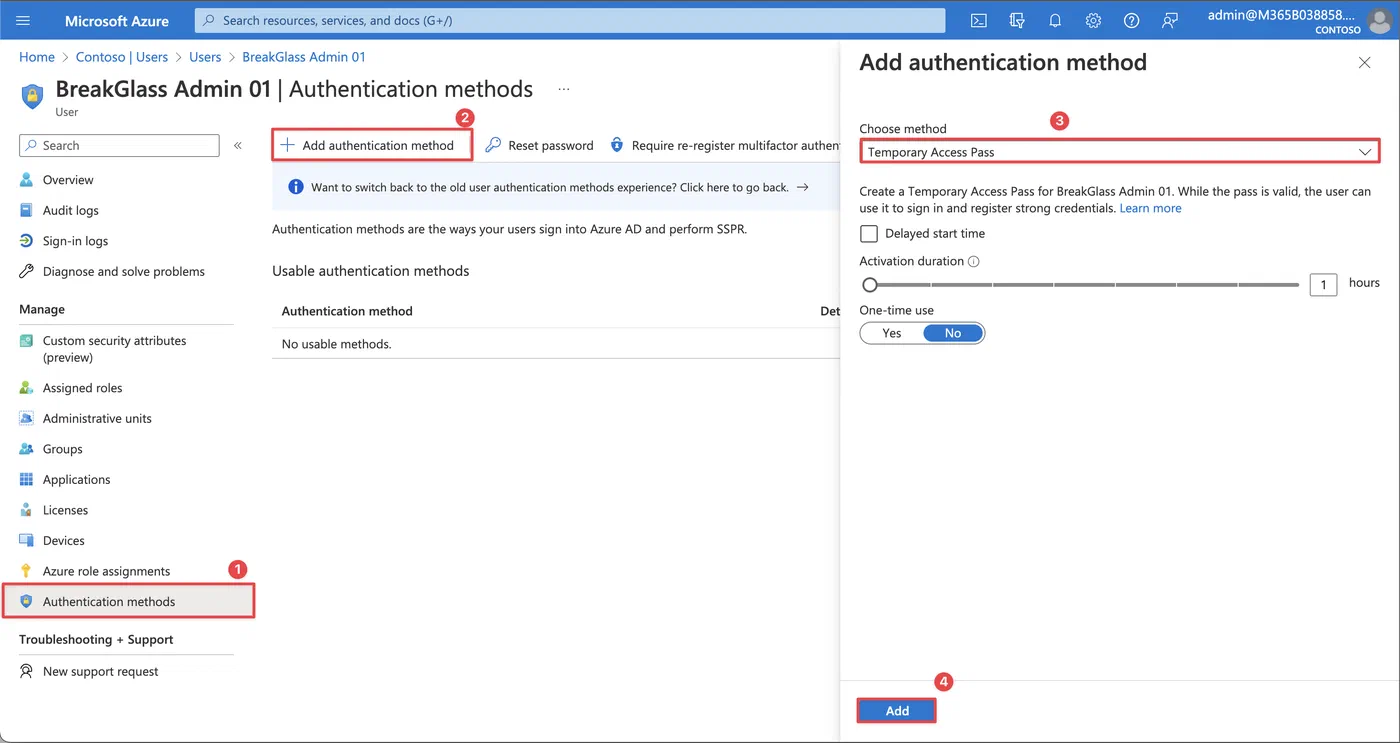Open Audit logs in the left menu
Screen dimensions: 1400x743
(x=70, y=210)
